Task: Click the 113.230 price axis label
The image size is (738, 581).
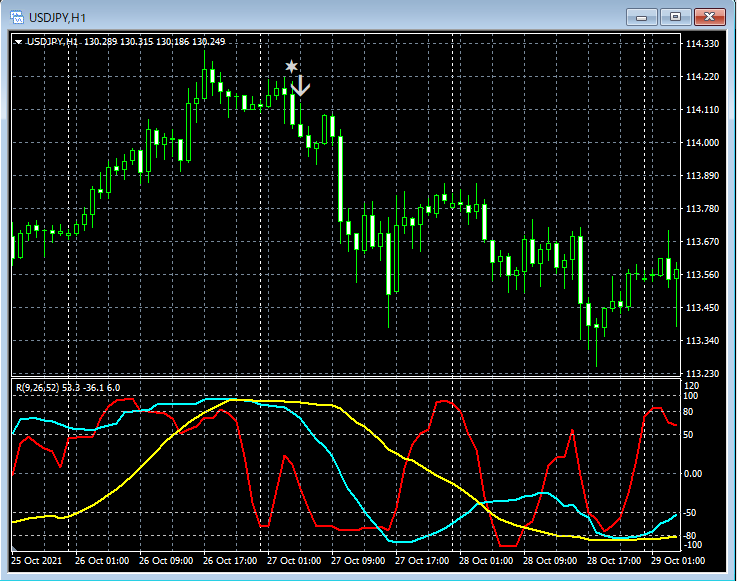Action: click(702, 373)
